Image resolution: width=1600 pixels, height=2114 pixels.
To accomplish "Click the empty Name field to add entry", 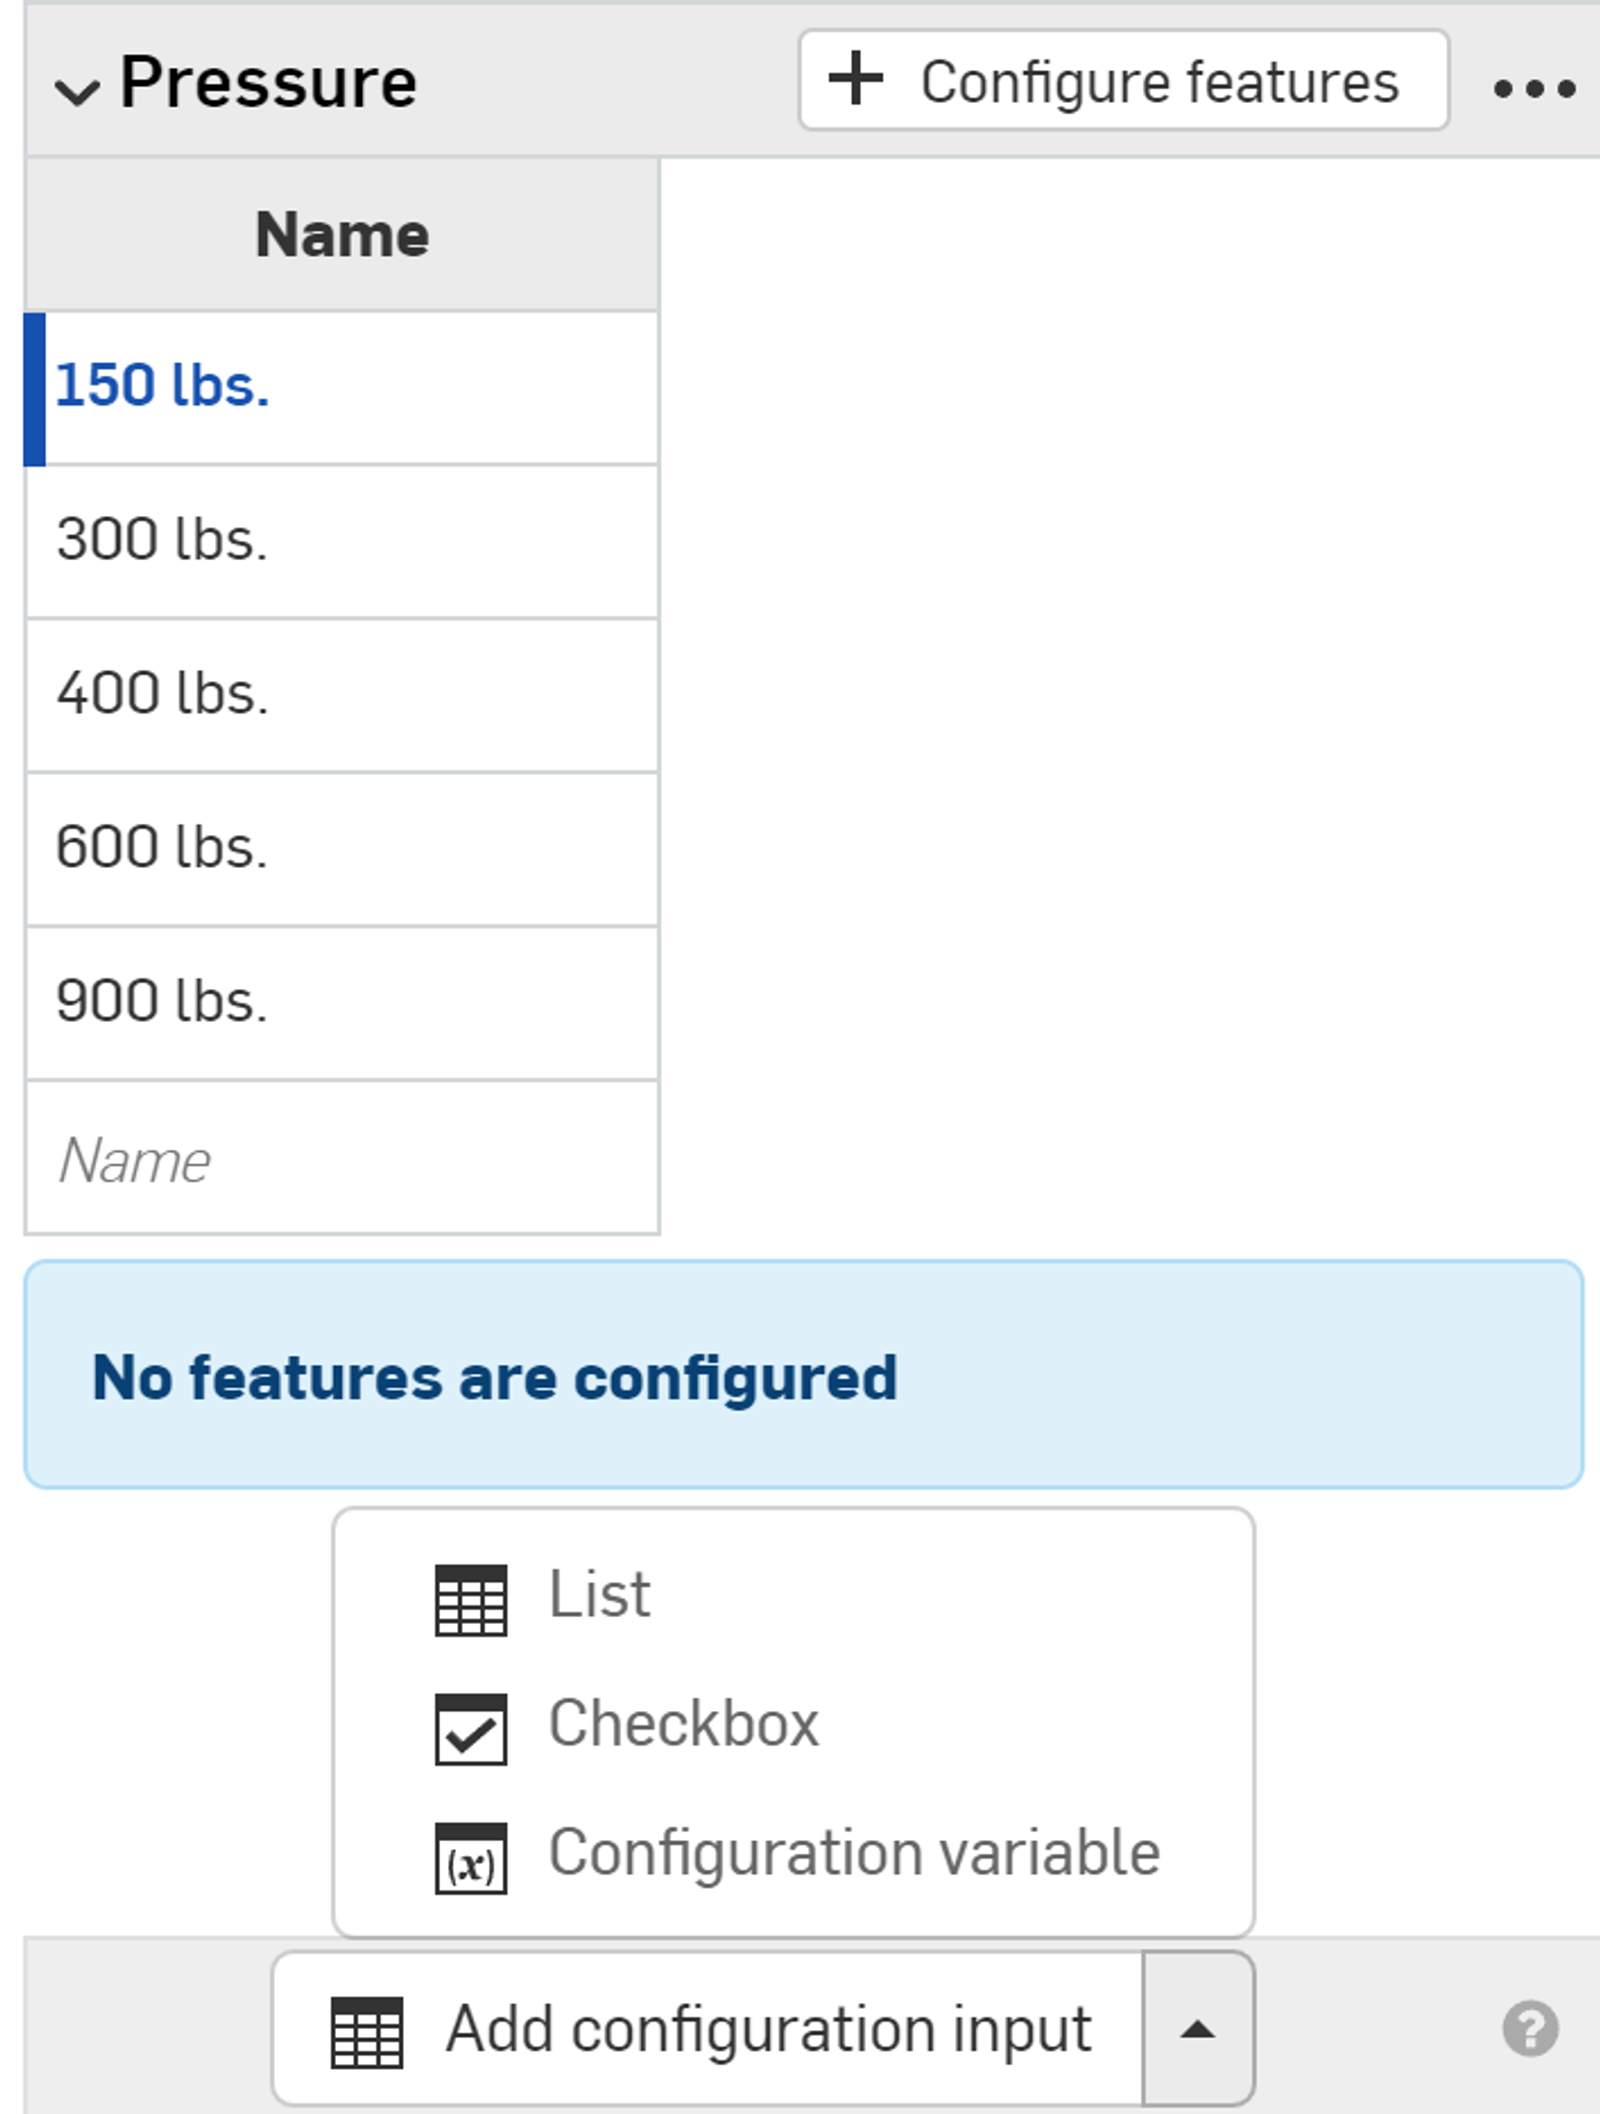I will 340,1158.
